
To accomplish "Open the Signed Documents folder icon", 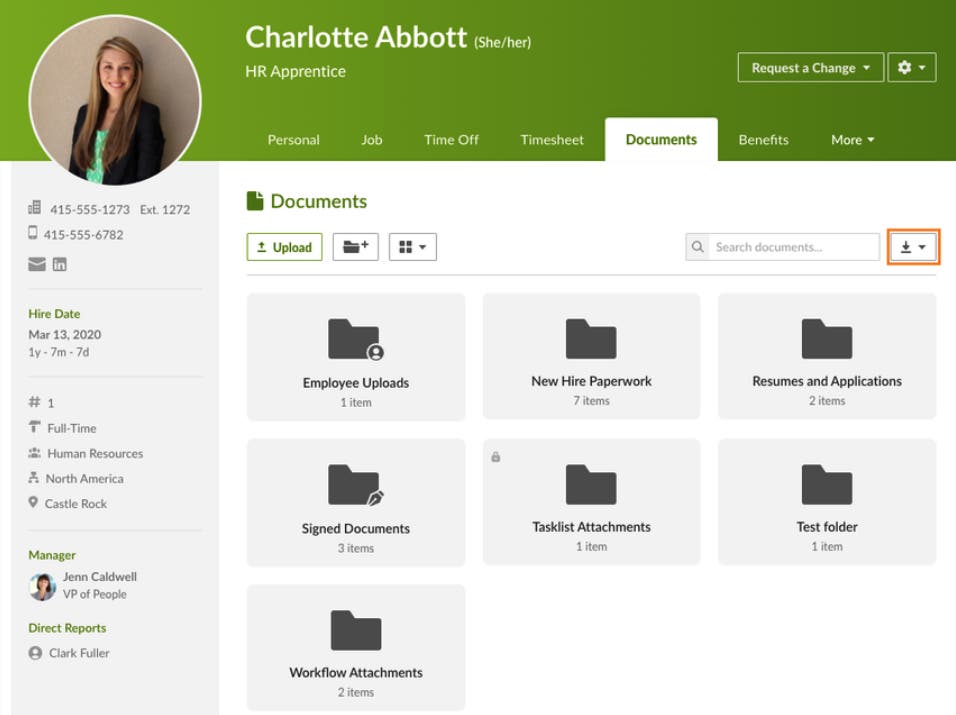I will tap(355, 488).
